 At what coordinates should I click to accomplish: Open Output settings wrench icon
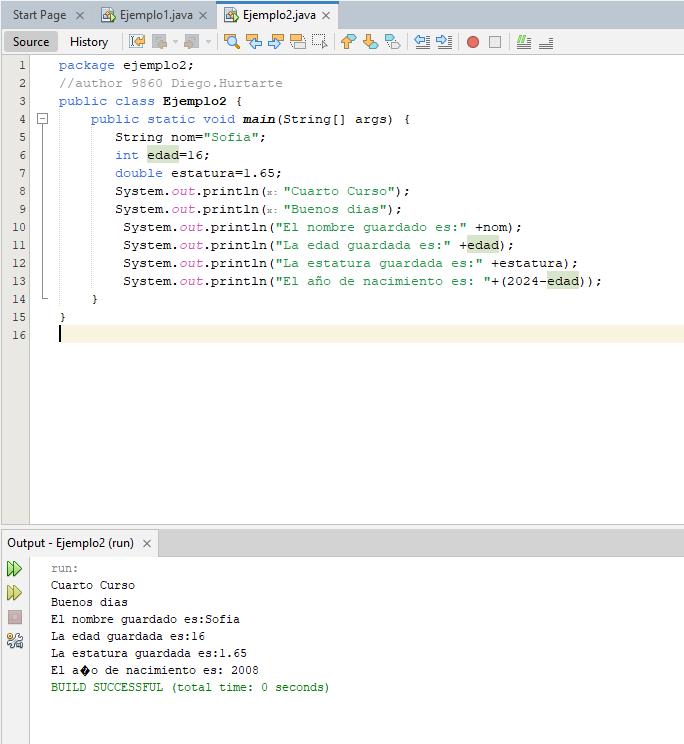coord(15,641)
